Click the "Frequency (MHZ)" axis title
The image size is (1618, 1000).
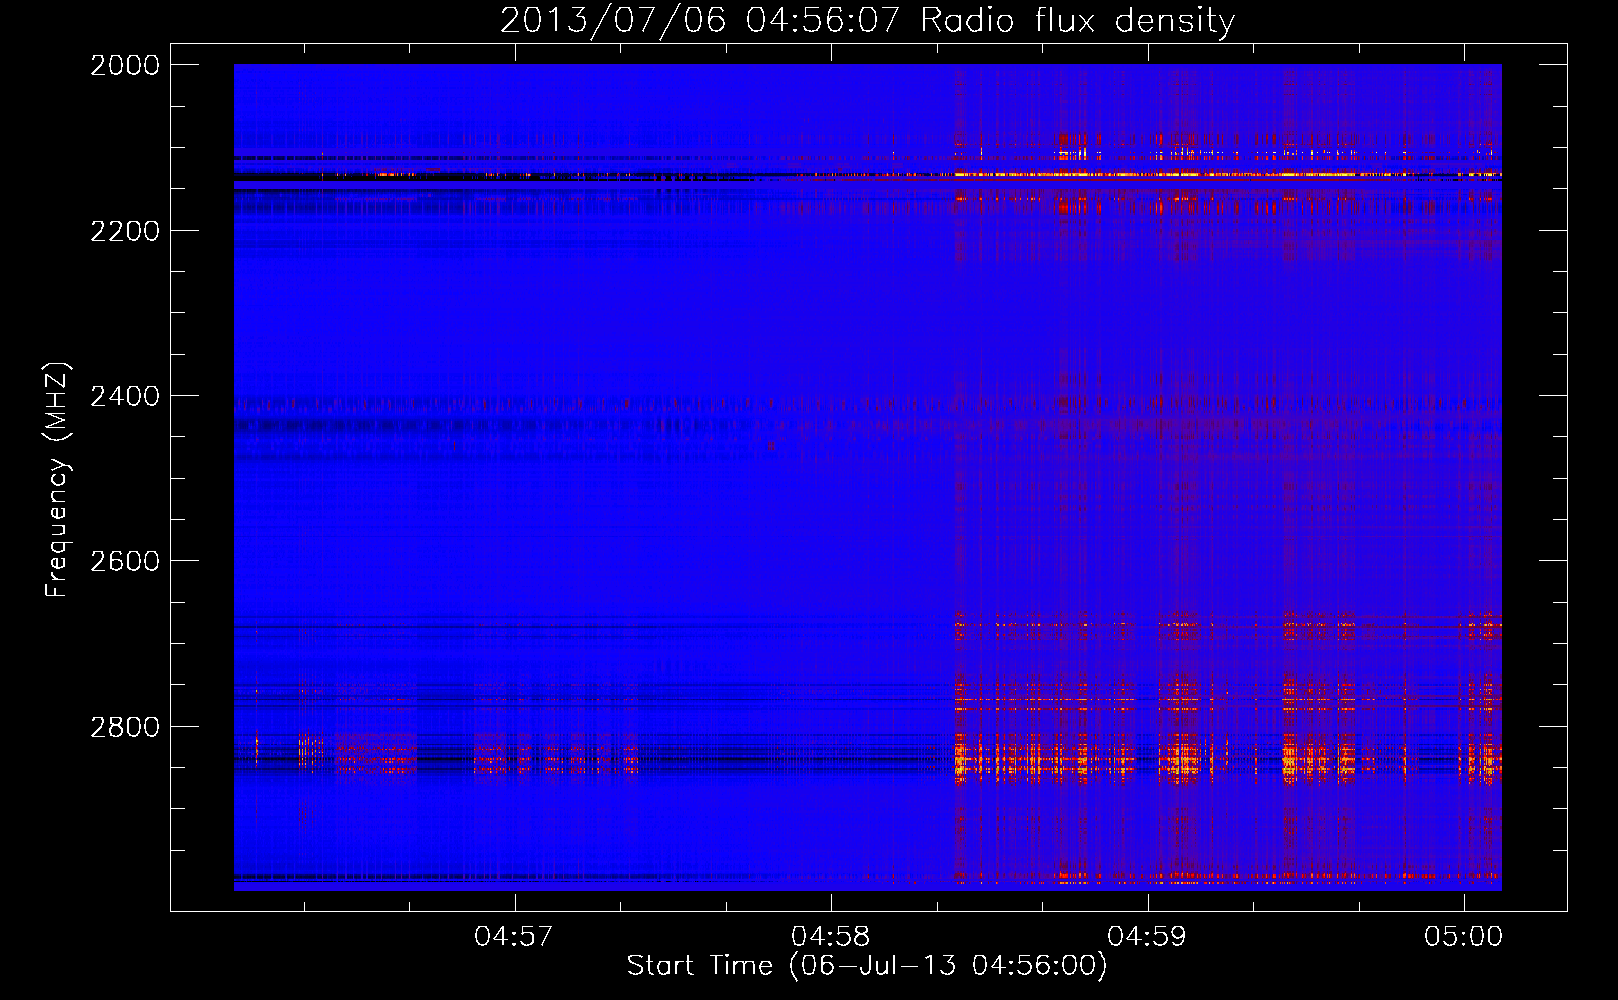pos(57,480)
